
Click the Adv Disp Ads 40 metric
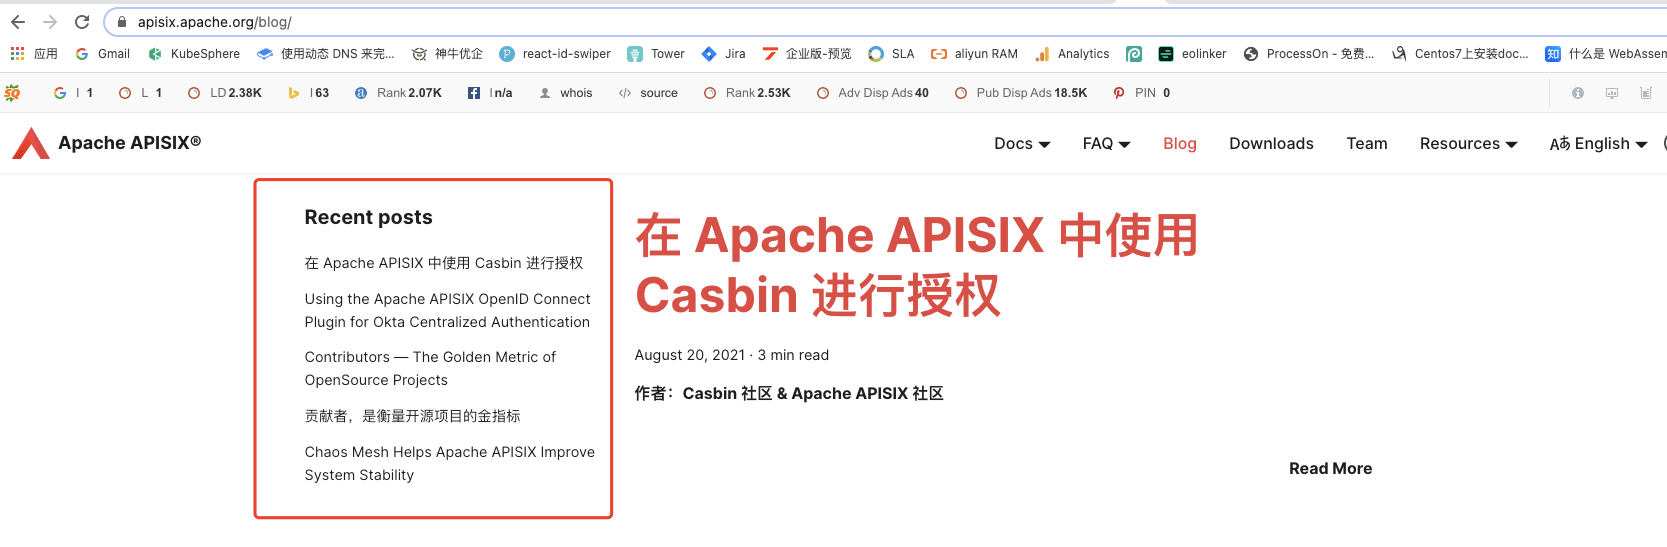[873, 93]
